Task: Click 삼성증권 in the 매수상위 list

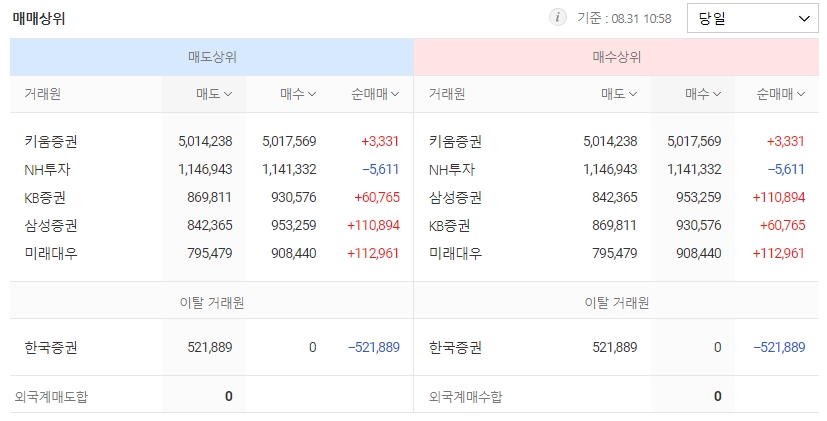Action: (455, 197)
